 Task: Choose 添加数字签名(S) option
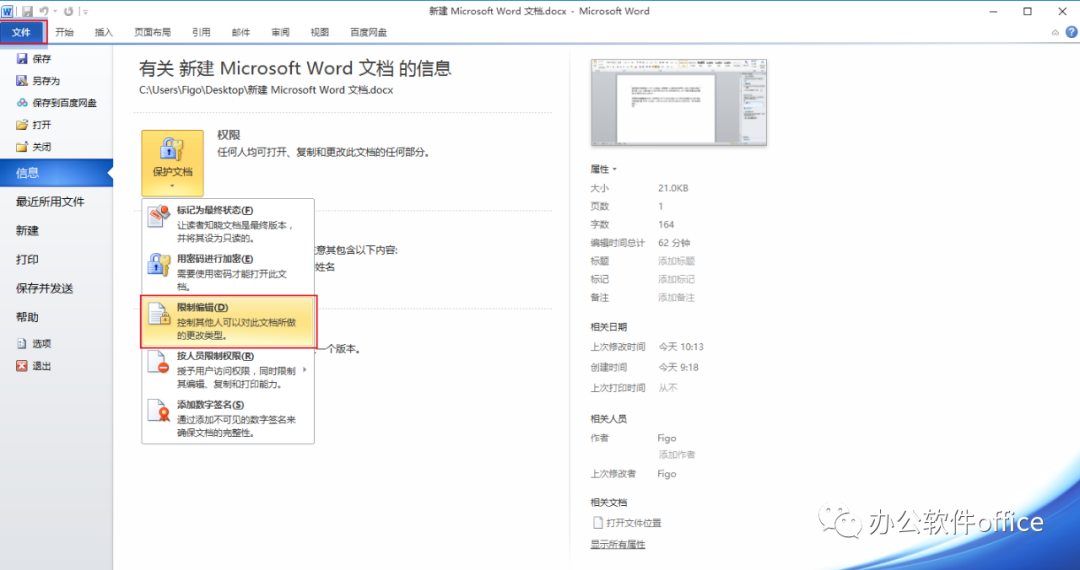pyautogui.click(x=228, y=419)
